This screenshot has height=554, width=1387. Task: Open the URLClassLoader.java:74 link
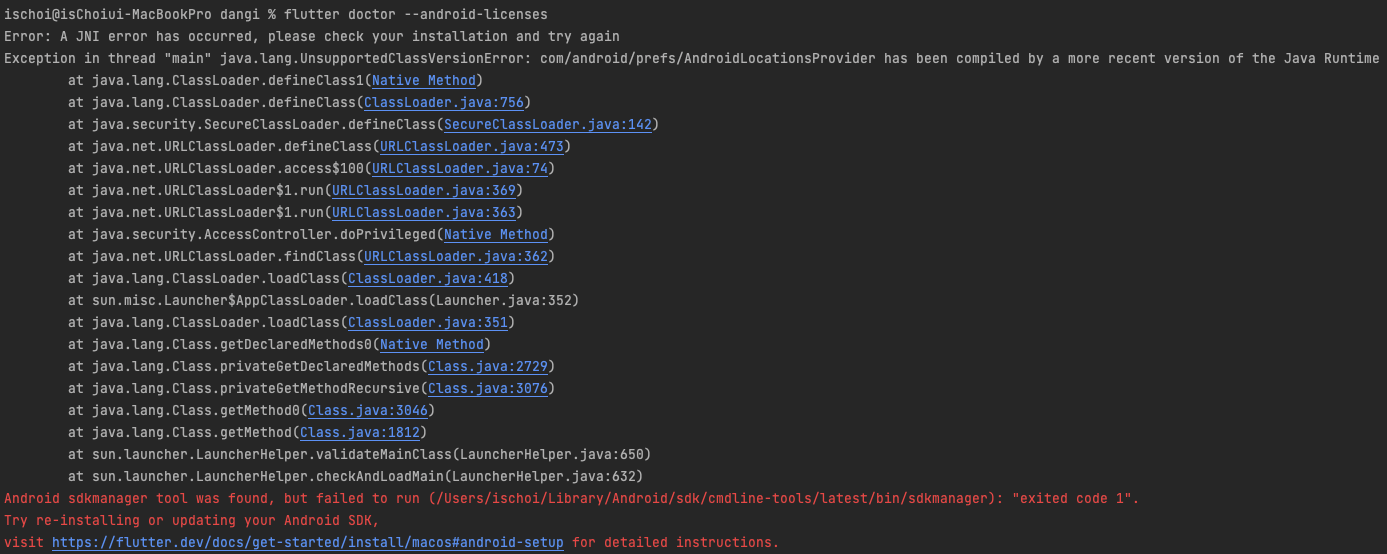(x=460, y=168)
